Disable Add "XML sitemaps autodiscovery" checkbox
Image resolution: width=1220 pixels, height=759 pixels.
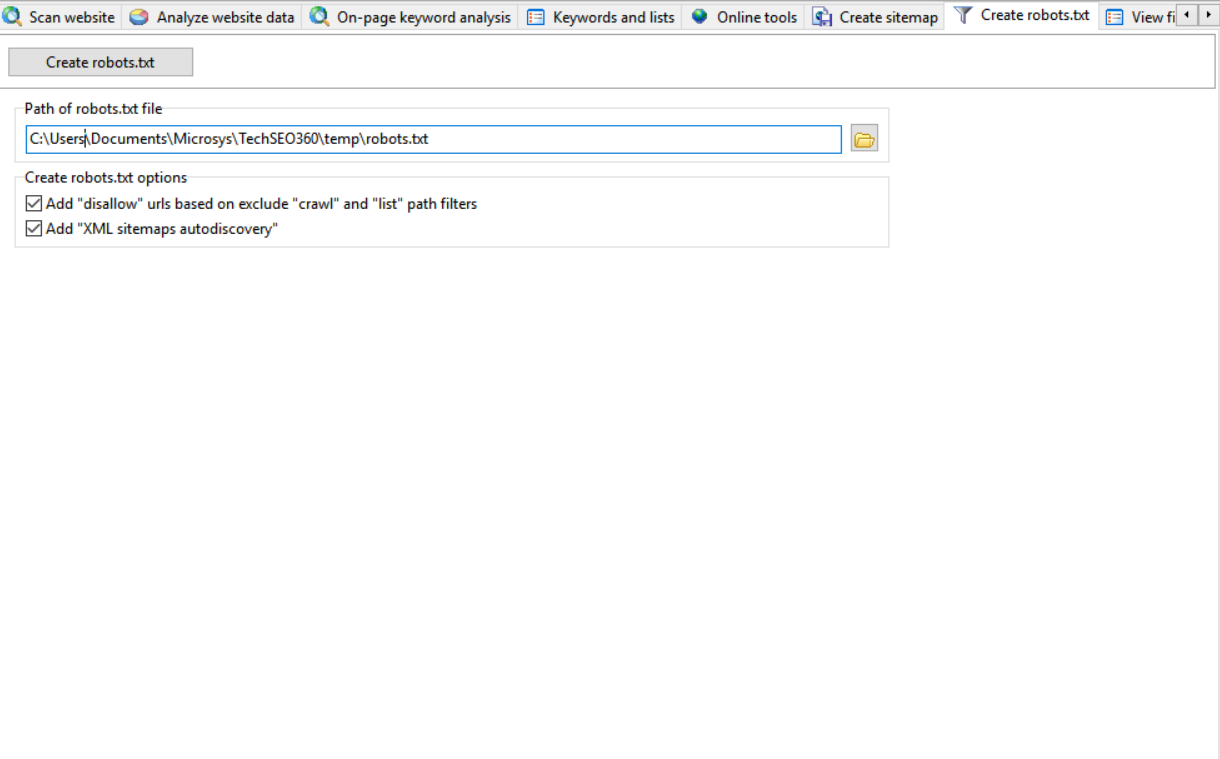pyautogui.click(x=34, y=229)
